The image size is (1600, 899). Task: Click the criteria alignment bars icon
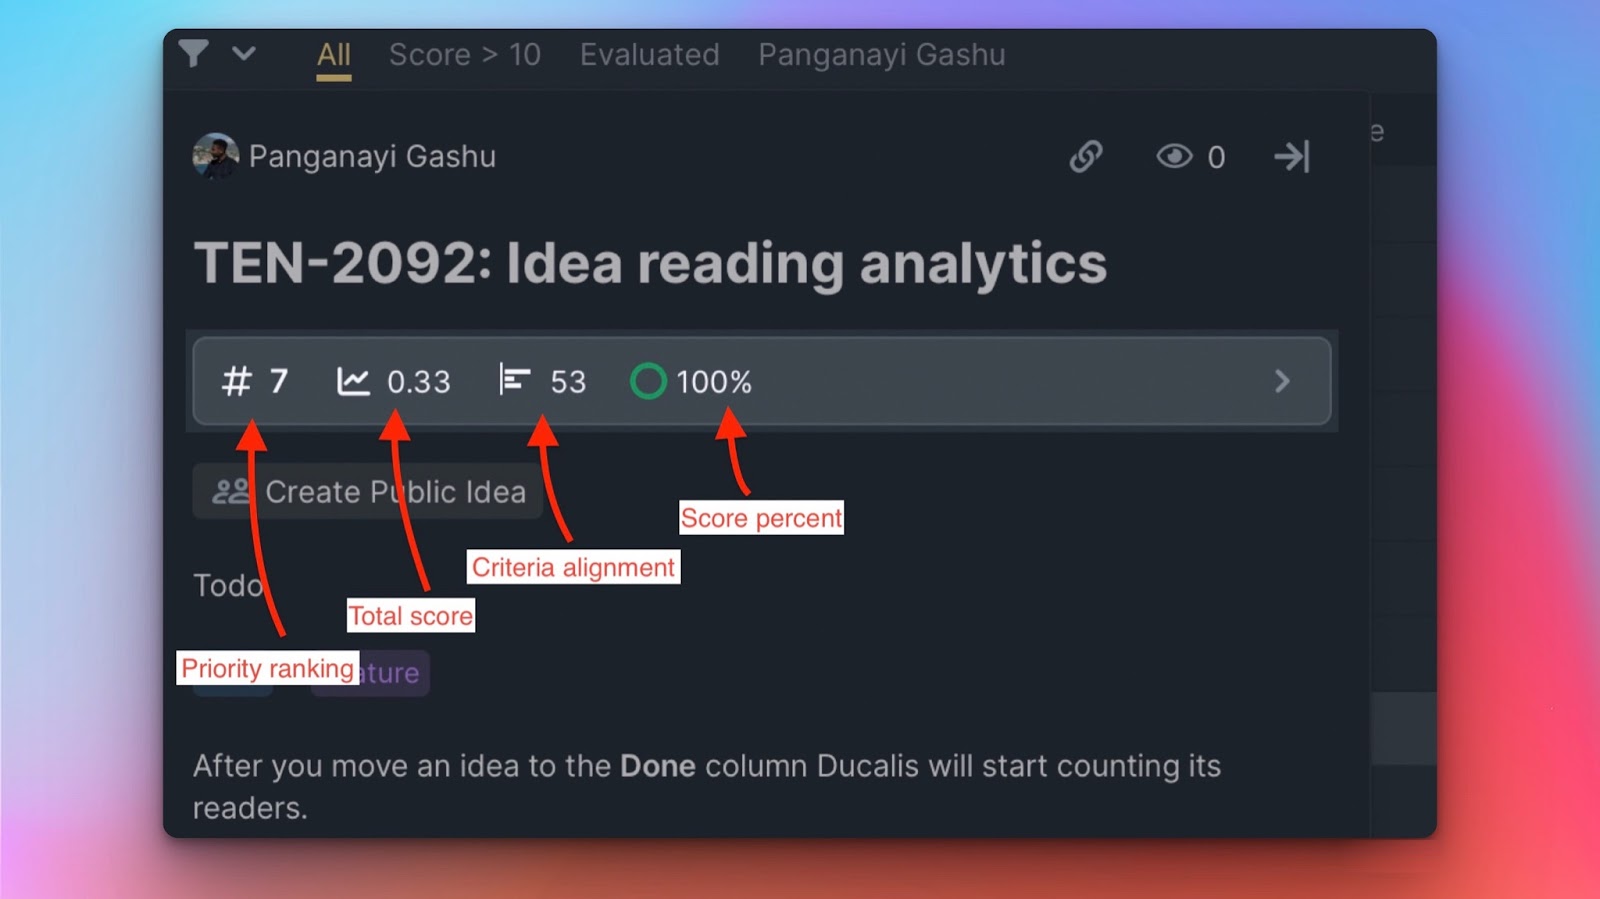pyautogui.click(x=514, y=381)
